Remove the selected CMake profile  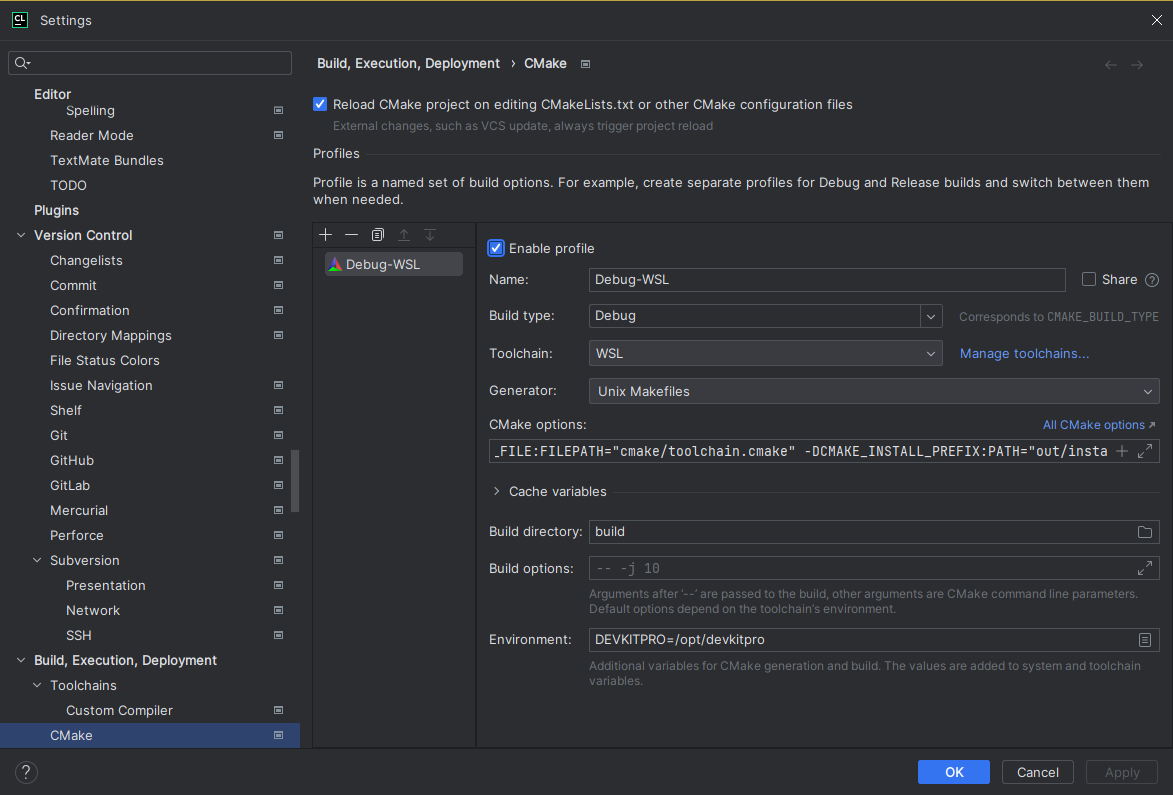tap(352, 235)
